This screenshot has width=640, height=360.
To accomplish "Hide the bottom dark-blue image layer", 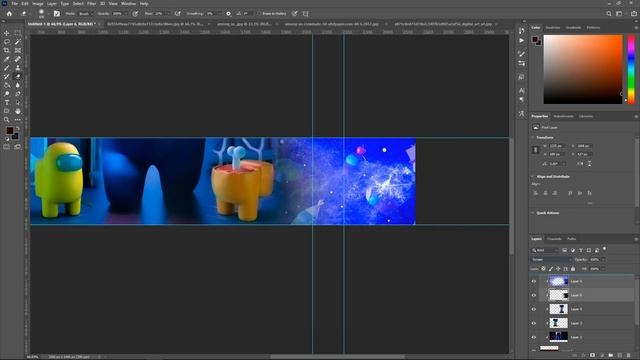I will pyautogui.click(x=534, y=337).
